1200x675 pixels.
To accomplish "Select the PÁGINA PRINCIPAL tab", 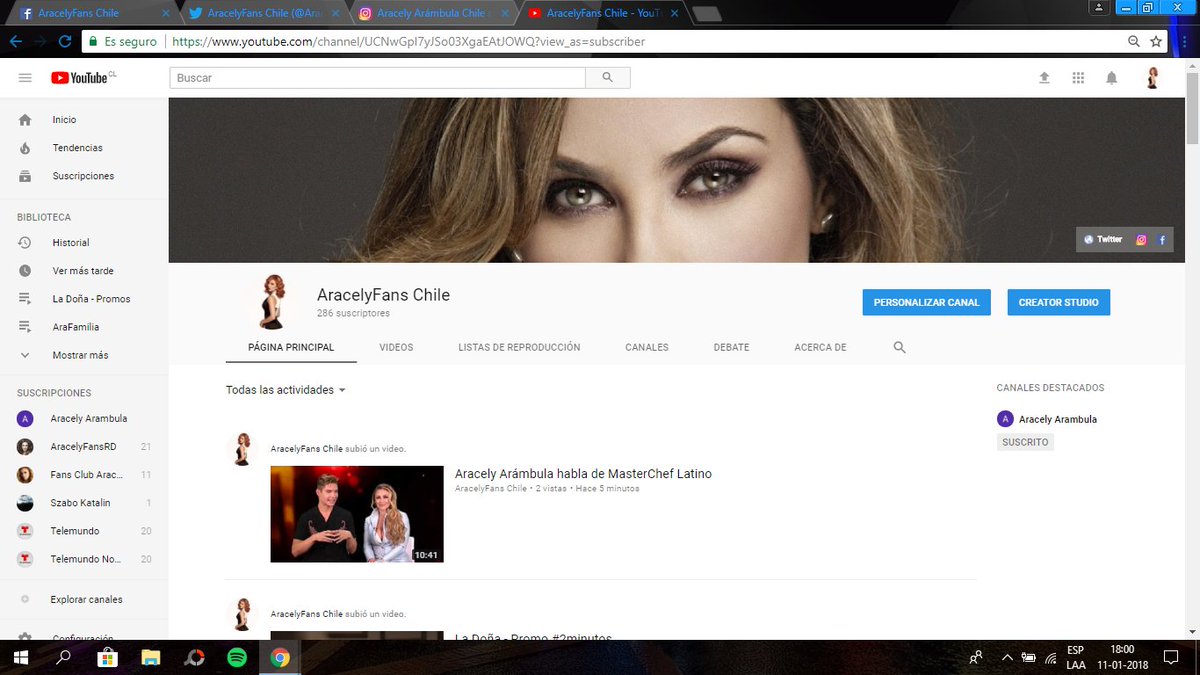I will 291,348.
